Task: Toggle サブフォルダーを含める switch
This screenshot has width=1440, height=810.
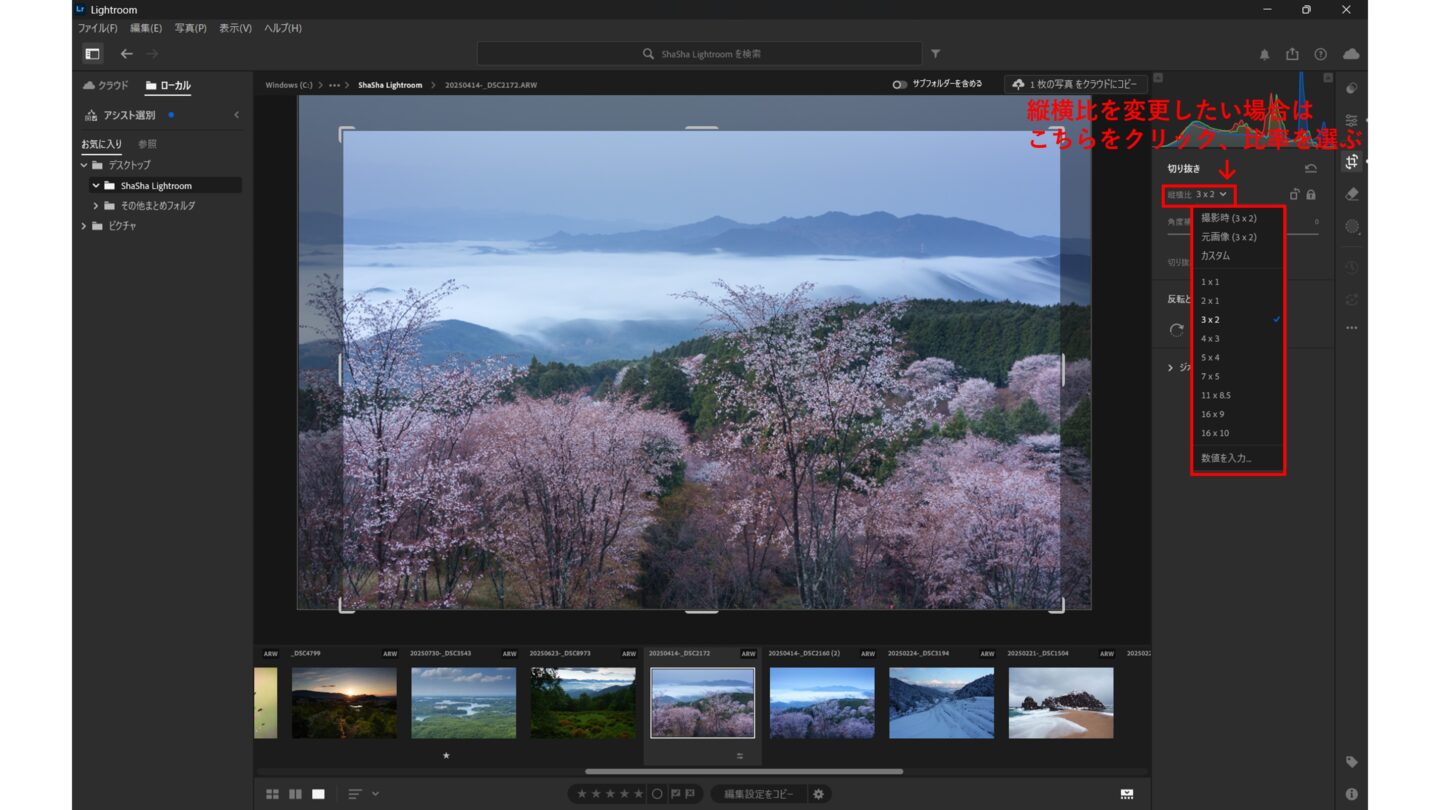Action: 900,85
